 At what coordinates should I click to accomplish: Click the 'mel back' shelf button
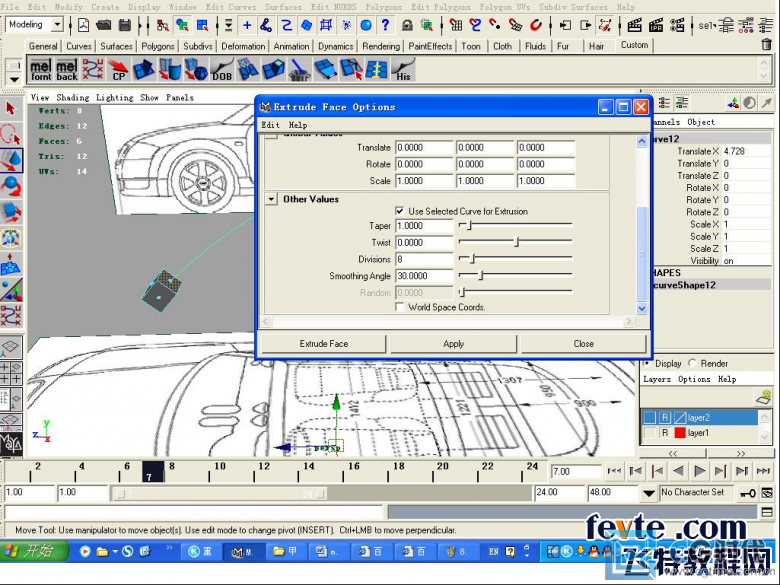(67, 70)
